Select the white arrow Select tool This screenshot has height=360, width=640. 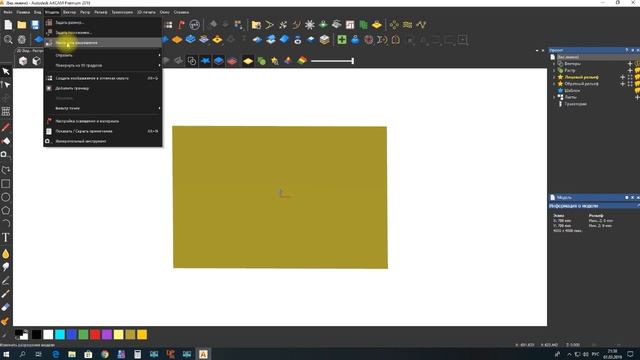click(x=6, y=71)
